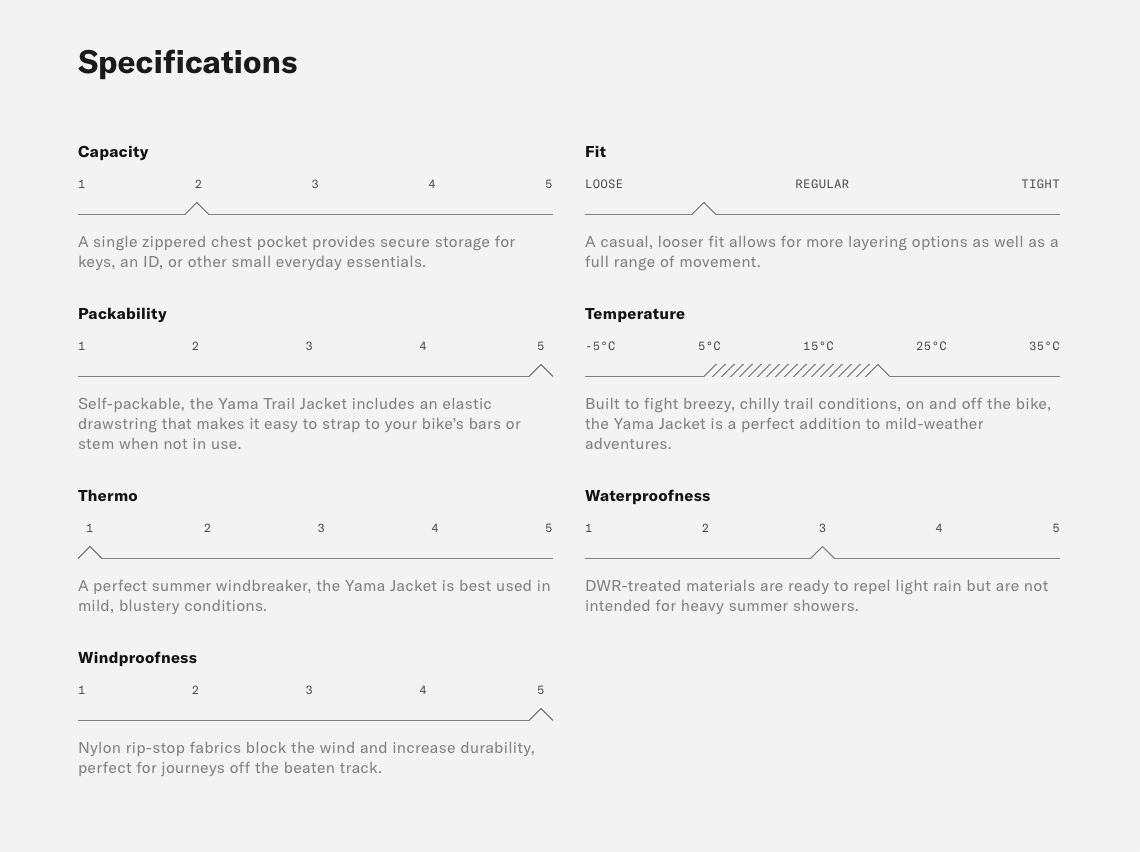Click the Thermo marker at level 1
Screen dimensions: 1140x852
90,552
